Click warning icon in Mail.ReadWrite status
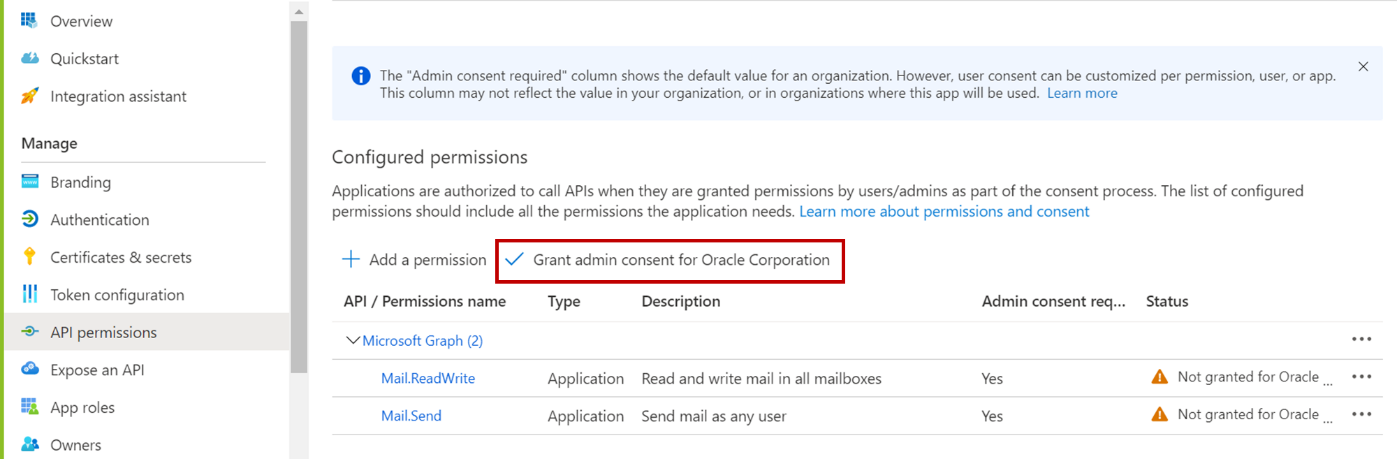Screen dimensions: 1397x459 click(x=1160, y=377)
